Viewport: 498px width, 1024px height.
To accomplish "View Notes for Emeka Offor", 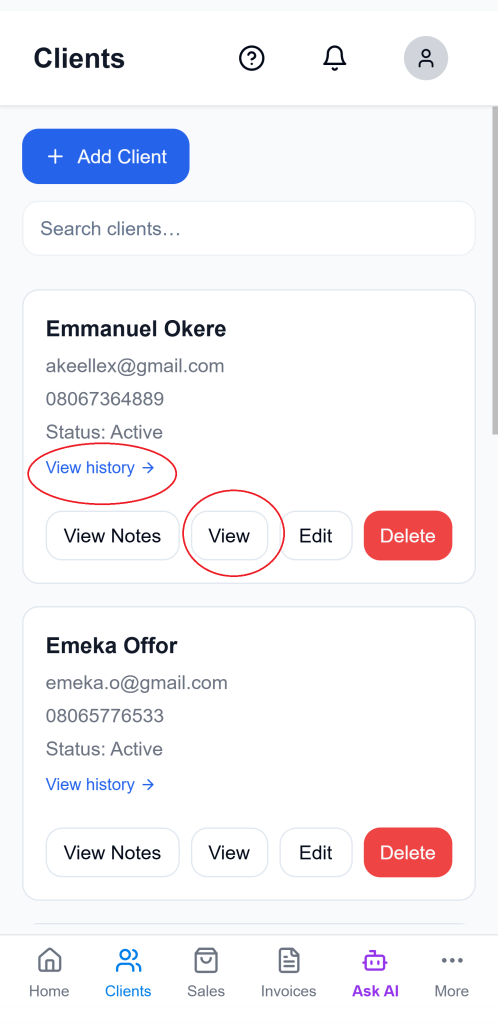I will 112,852.
